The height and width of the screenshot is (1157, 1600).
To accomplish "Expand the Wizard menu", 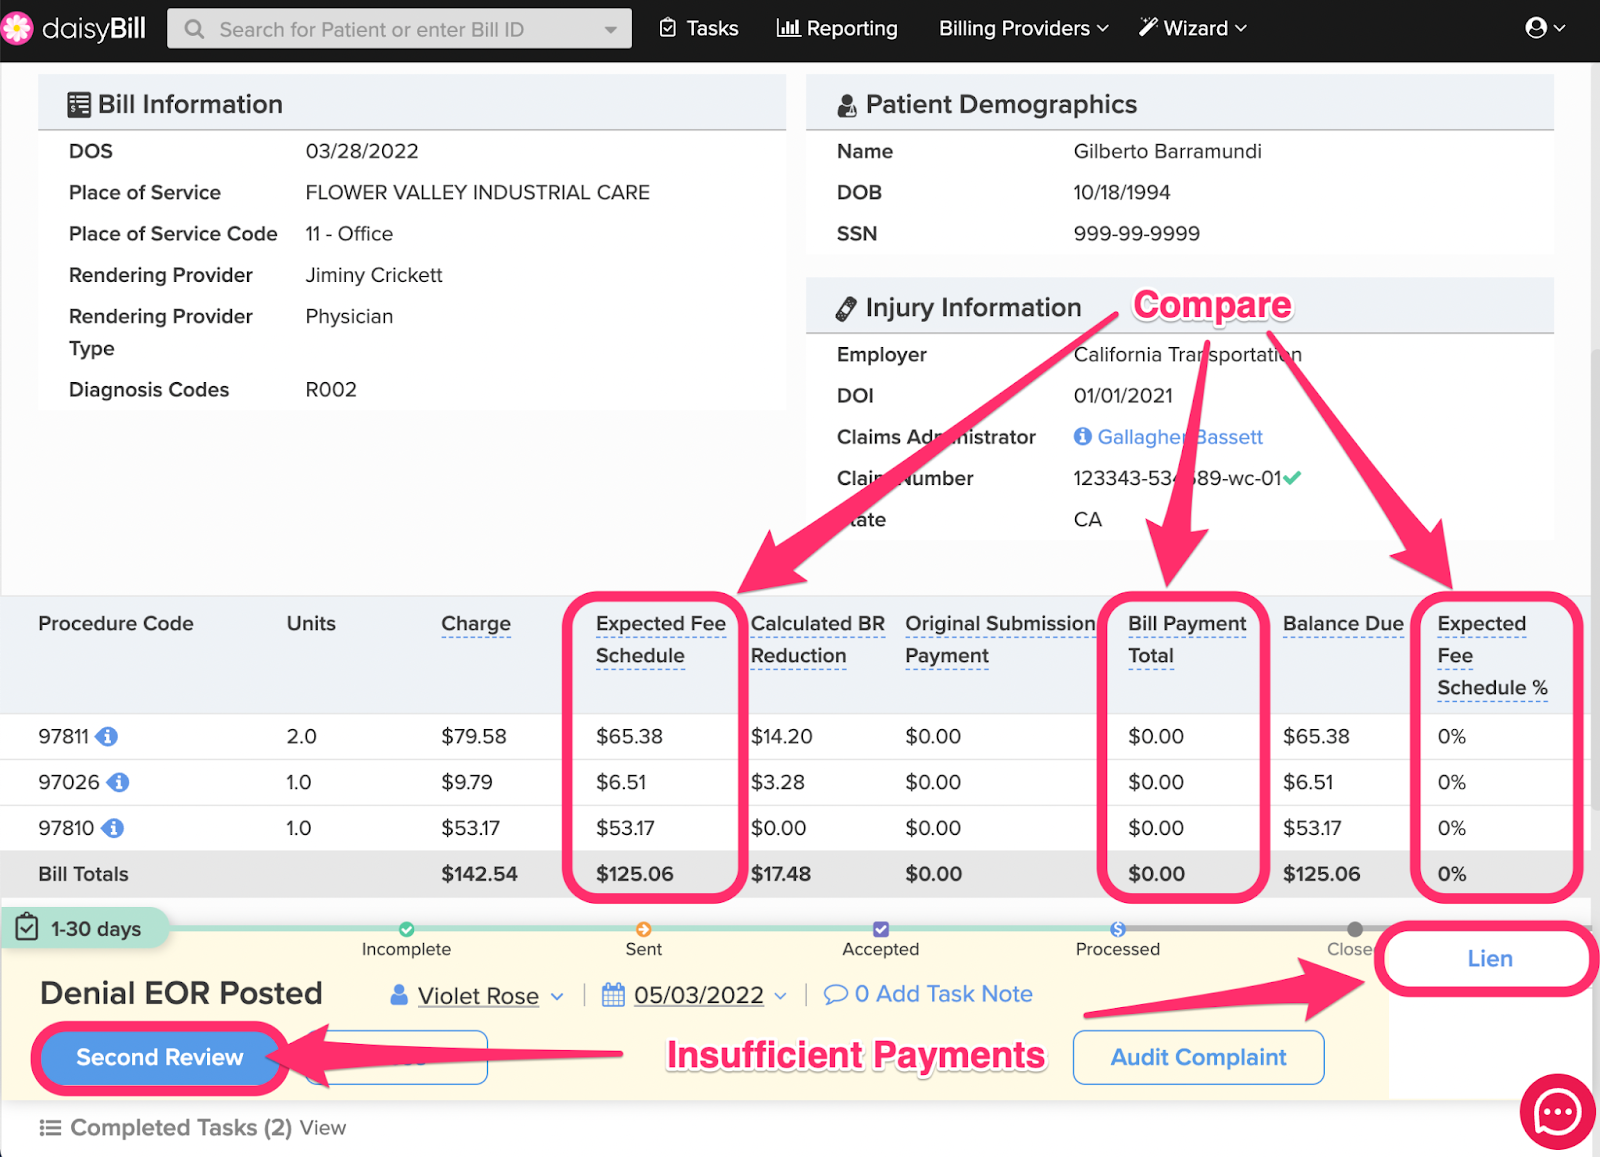I will [1193, 28].
